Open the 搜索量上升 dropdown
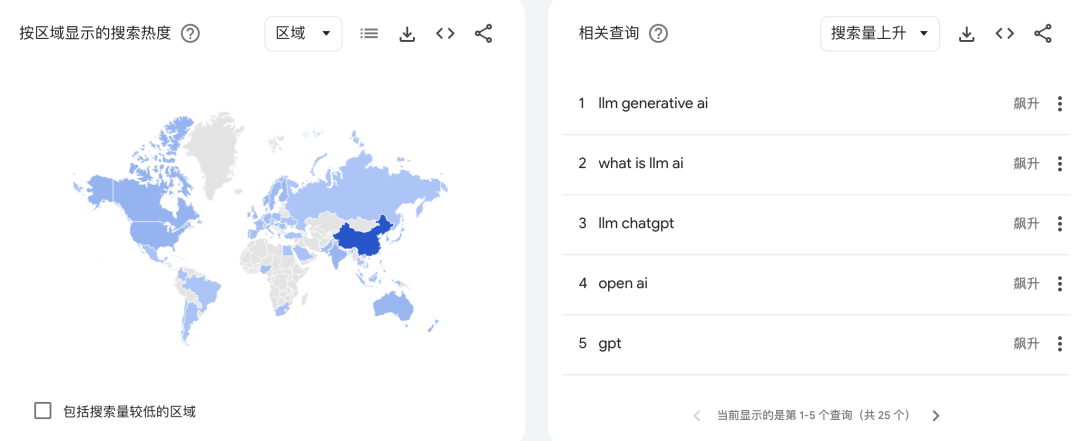1080x441 pixels. tap(879, 33)
